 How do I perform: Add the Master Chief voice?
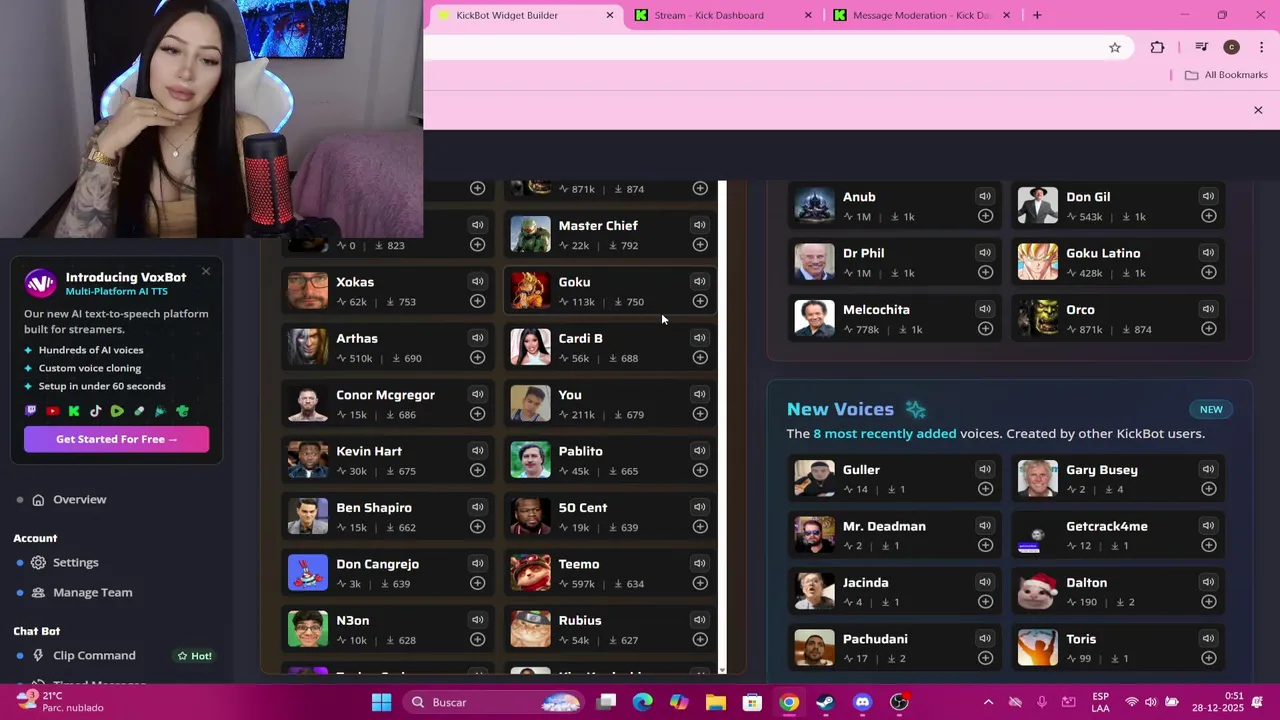click(700, 245)
